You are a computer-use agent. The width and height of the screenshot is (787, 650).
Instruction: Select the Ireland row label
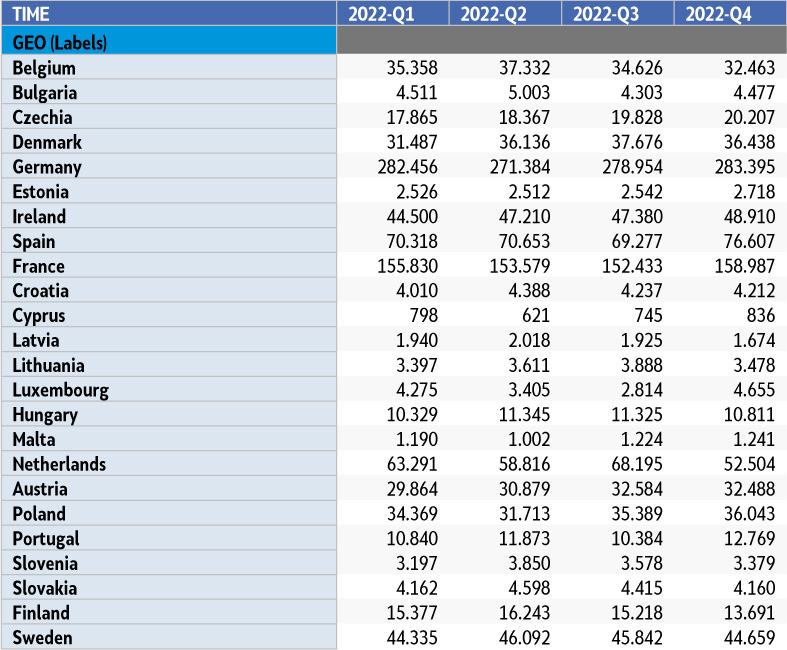point(40,217)
